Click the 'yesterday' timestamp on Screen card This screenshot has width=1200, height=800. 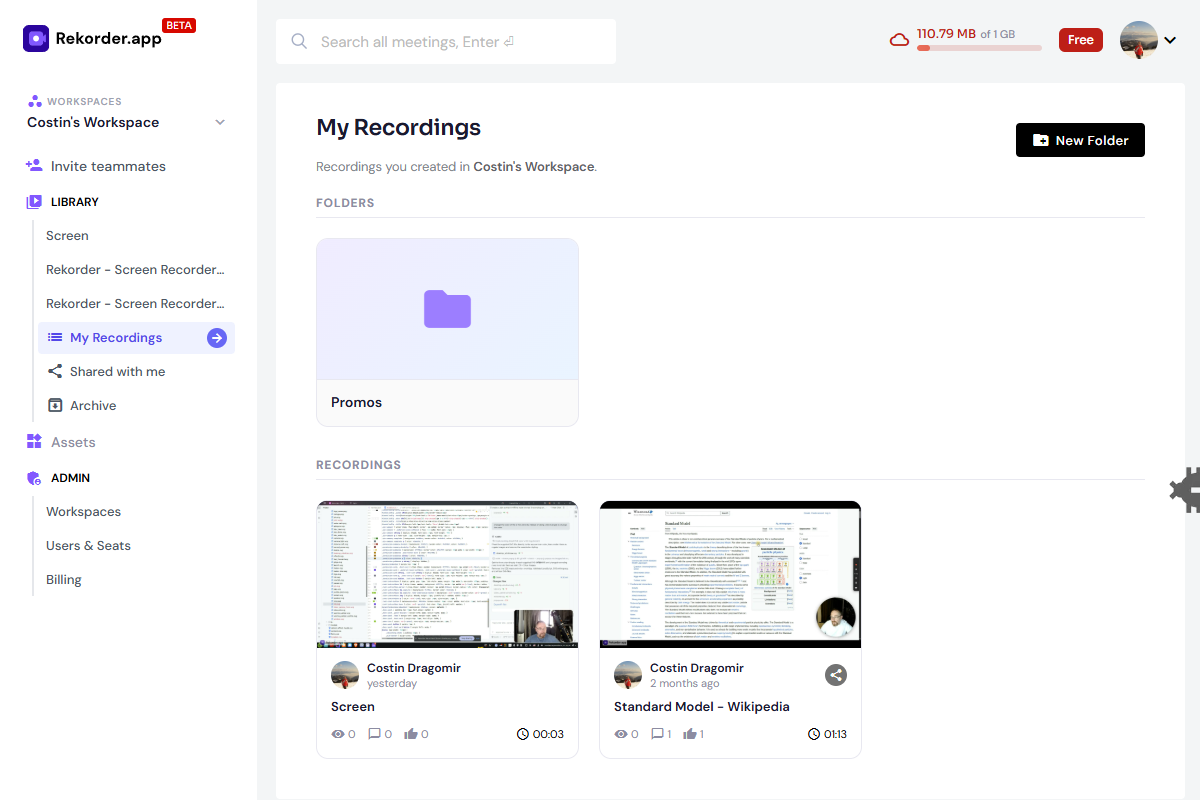pyautogui.click(x=392, y=684)
